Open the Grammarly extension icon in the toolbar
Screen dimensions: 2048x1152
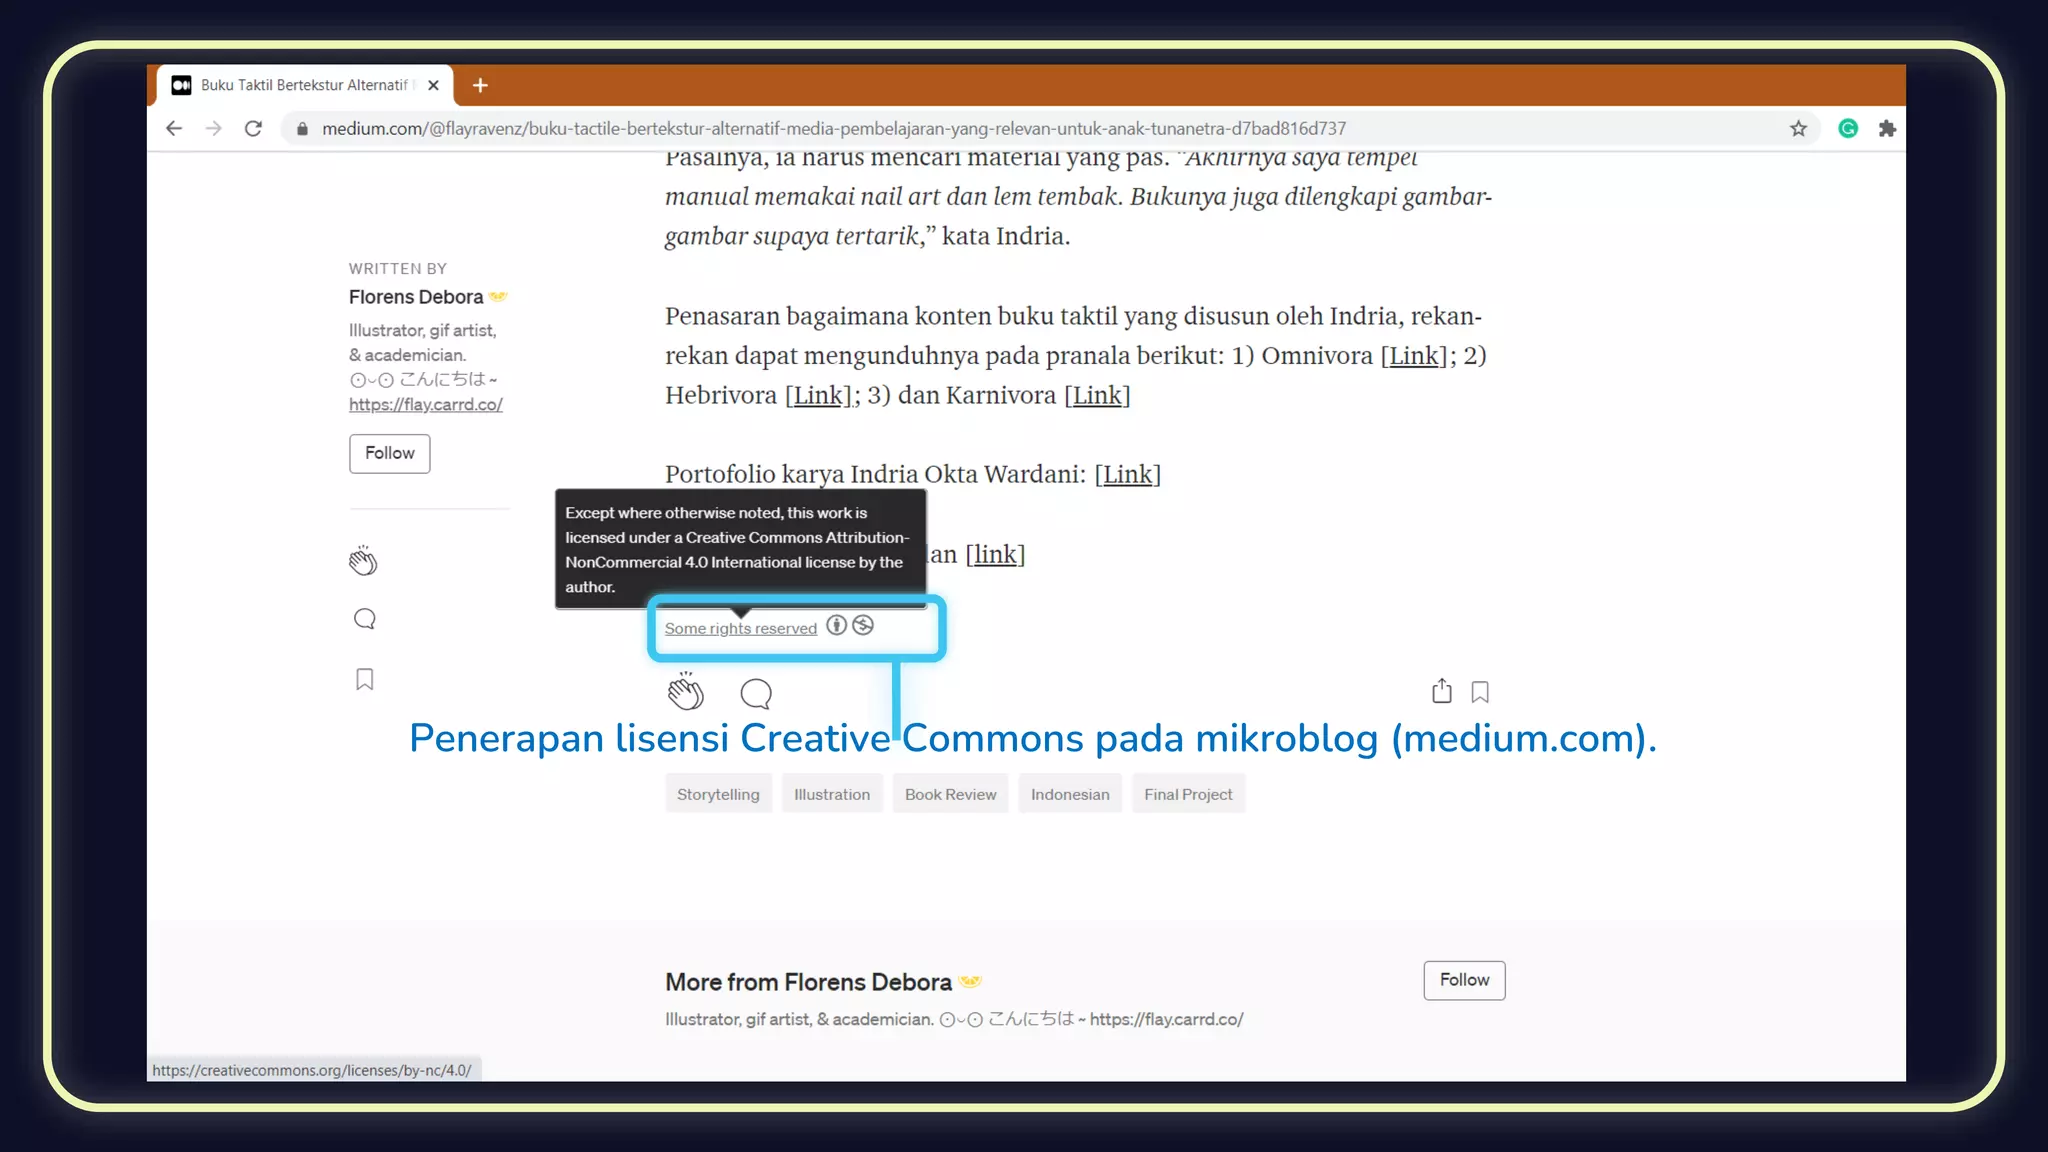click(x=1847, y=128)
